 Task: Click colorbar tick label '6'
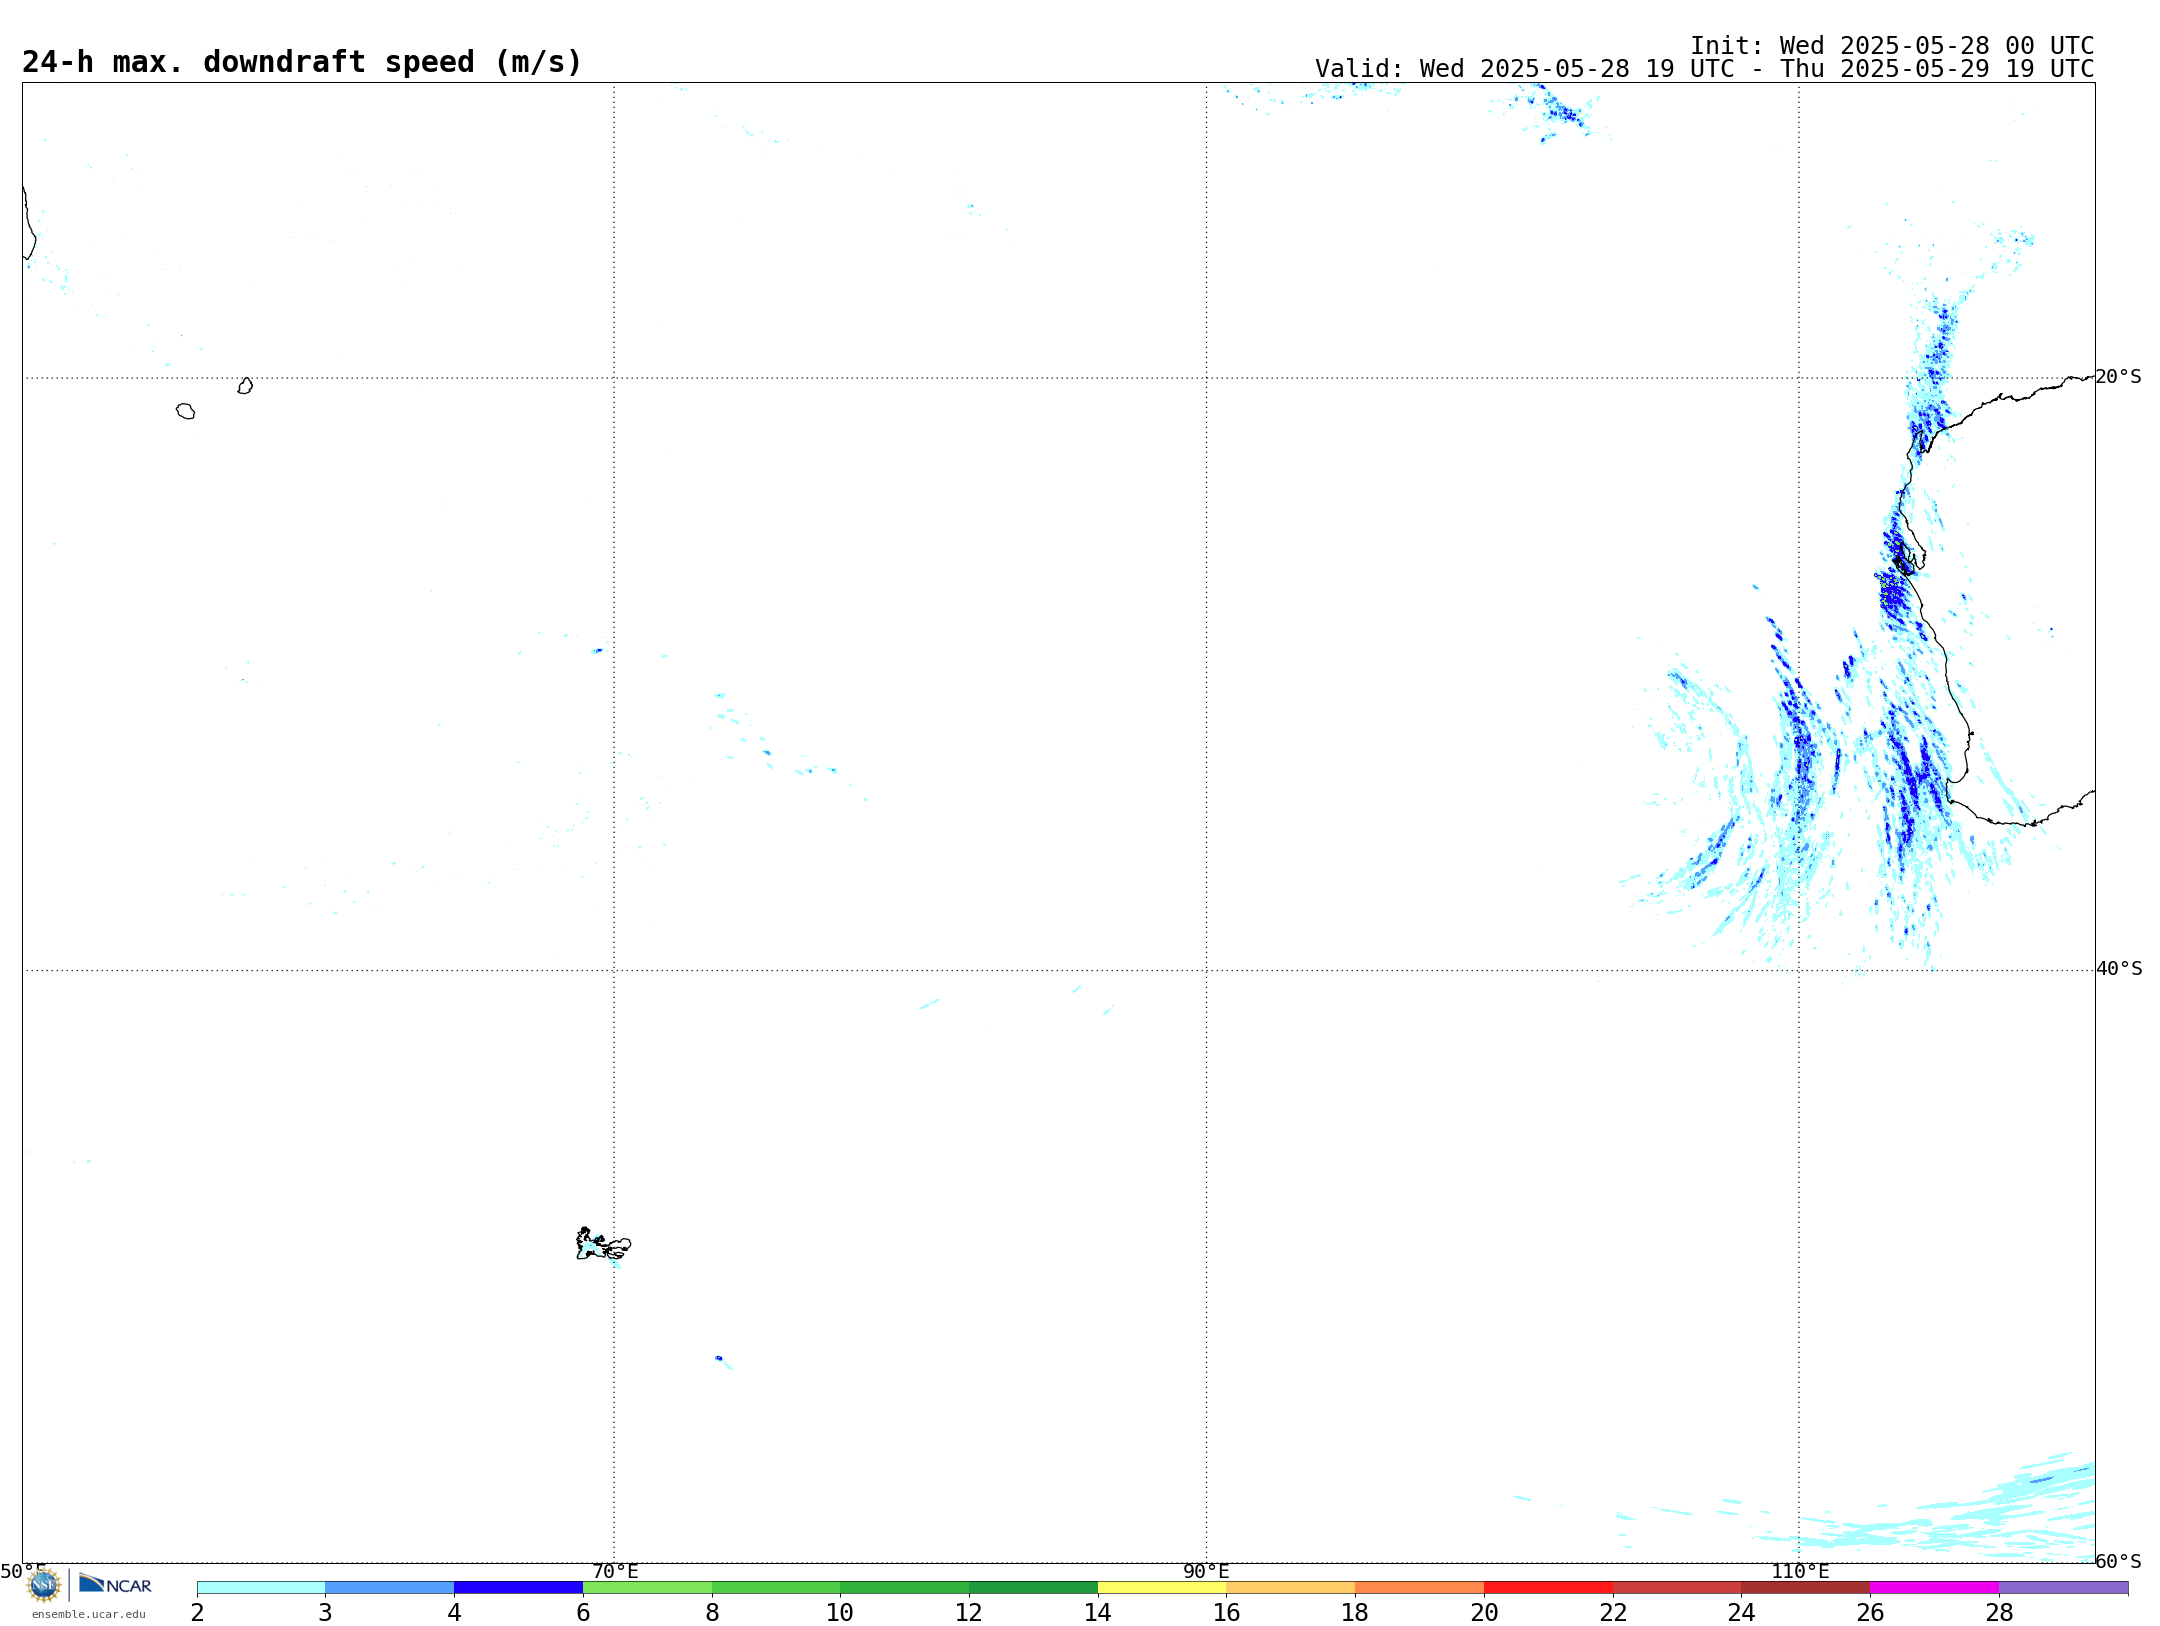click(583, 1613)
